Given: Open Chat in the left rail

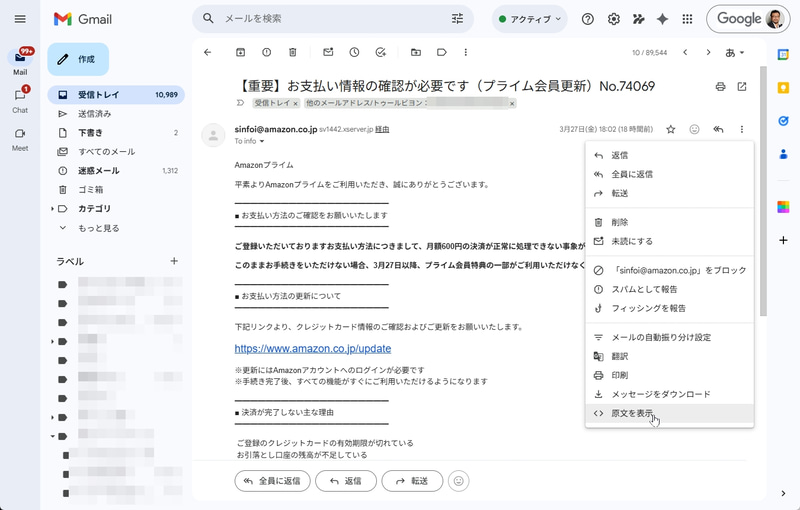Looking at the screenshot, I should pyautogui.click(x=20, y=99).
